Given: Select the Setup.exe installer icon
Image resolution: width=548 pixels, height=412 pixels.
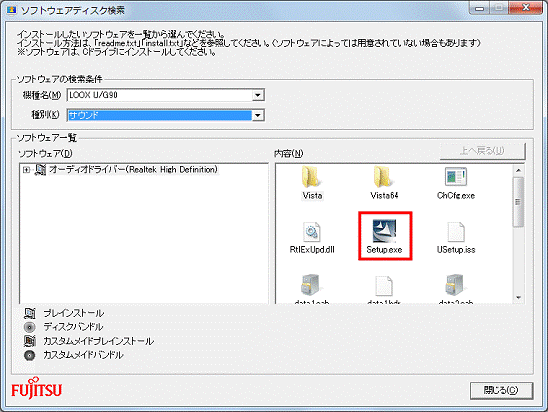Looking at the screenshot, I should click(x=384, y=231).
